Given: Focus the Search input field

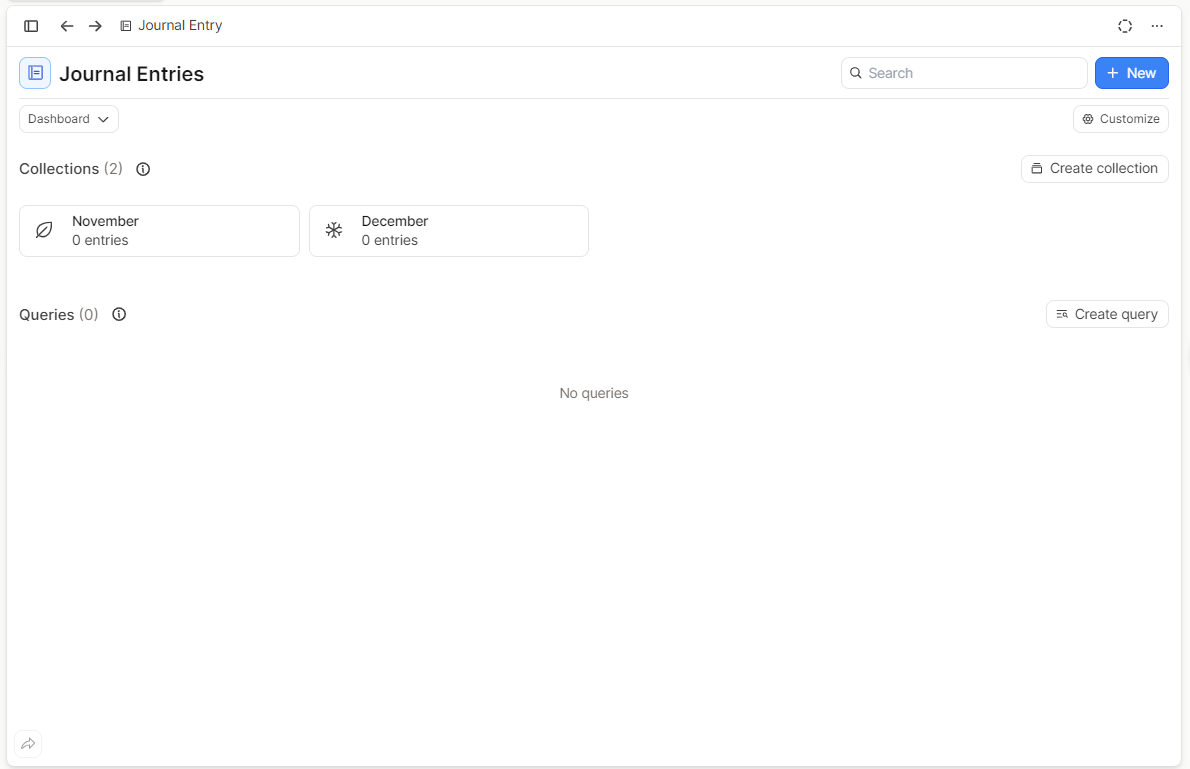Looking at the screenshot, I should click(964, 73).
